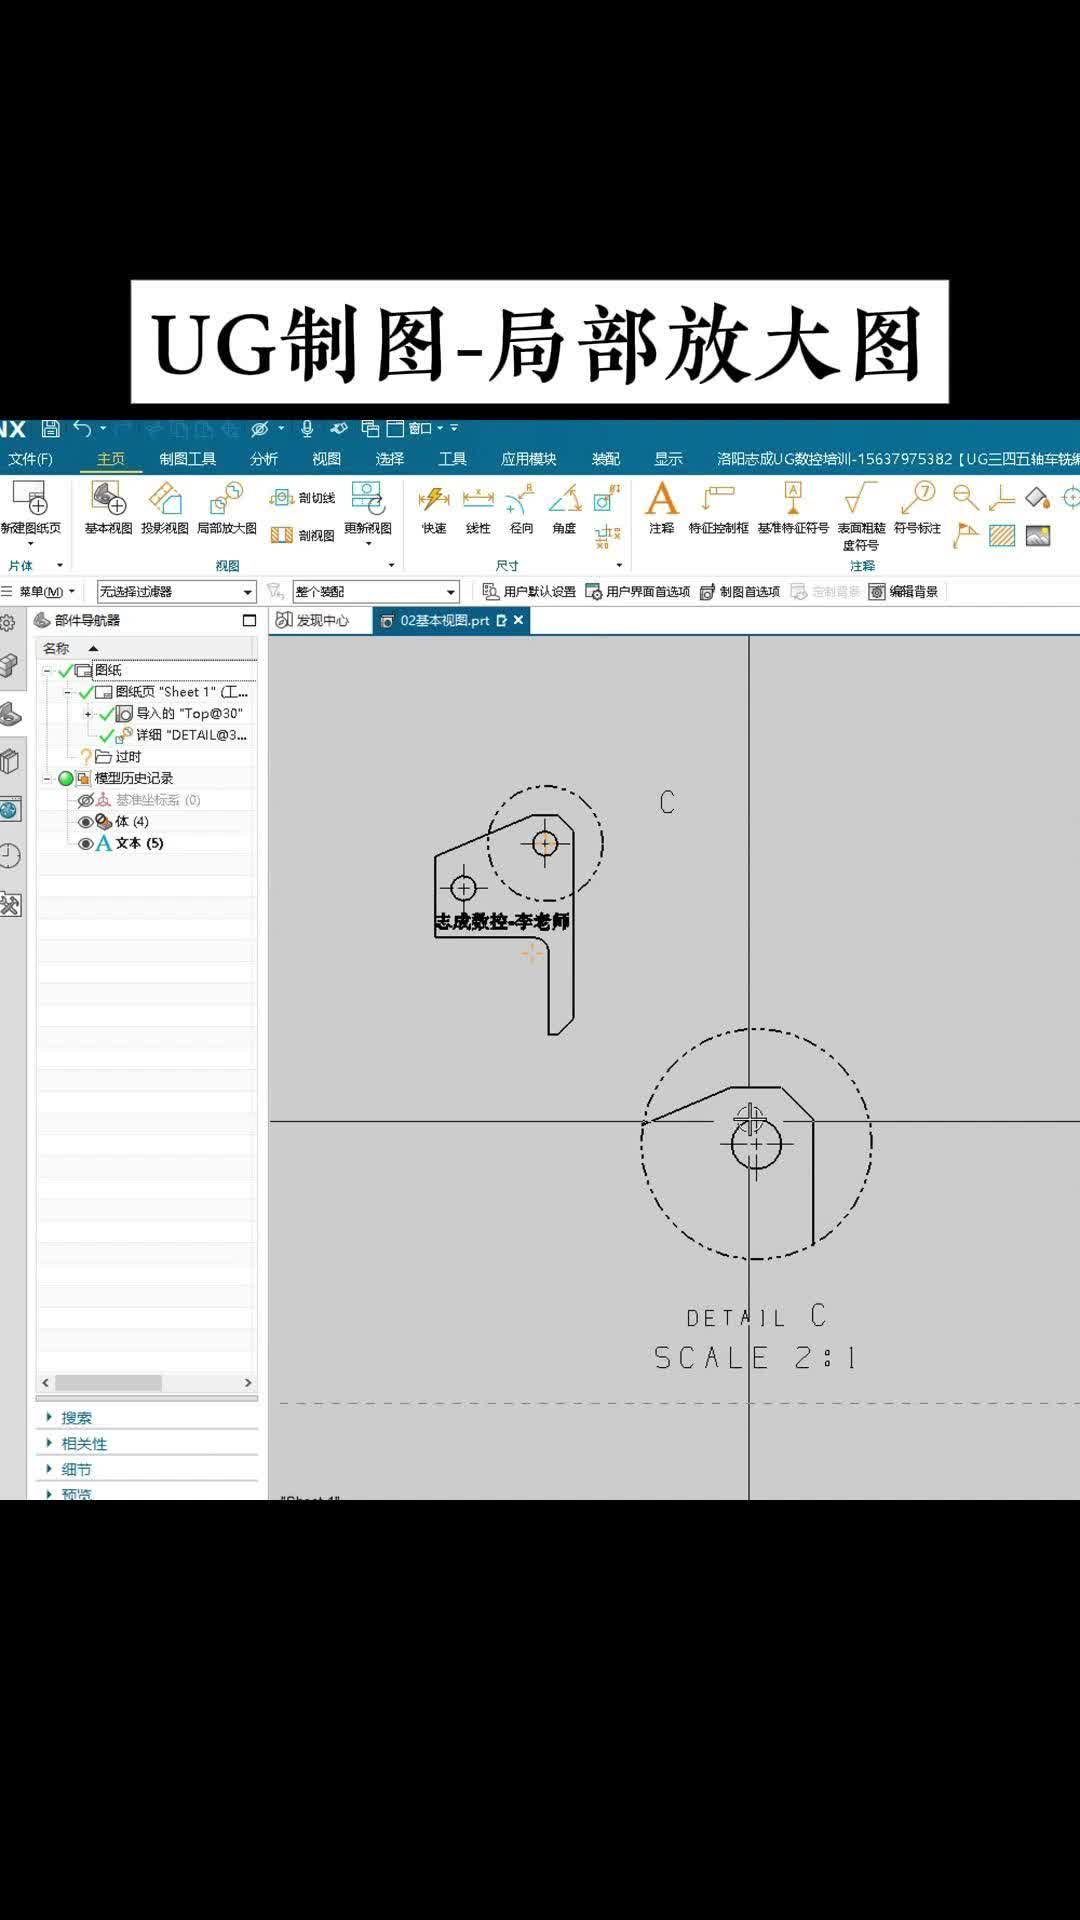Expand the 导入的 Top@30 node
1080x1920 pixels.
point(88,714)
